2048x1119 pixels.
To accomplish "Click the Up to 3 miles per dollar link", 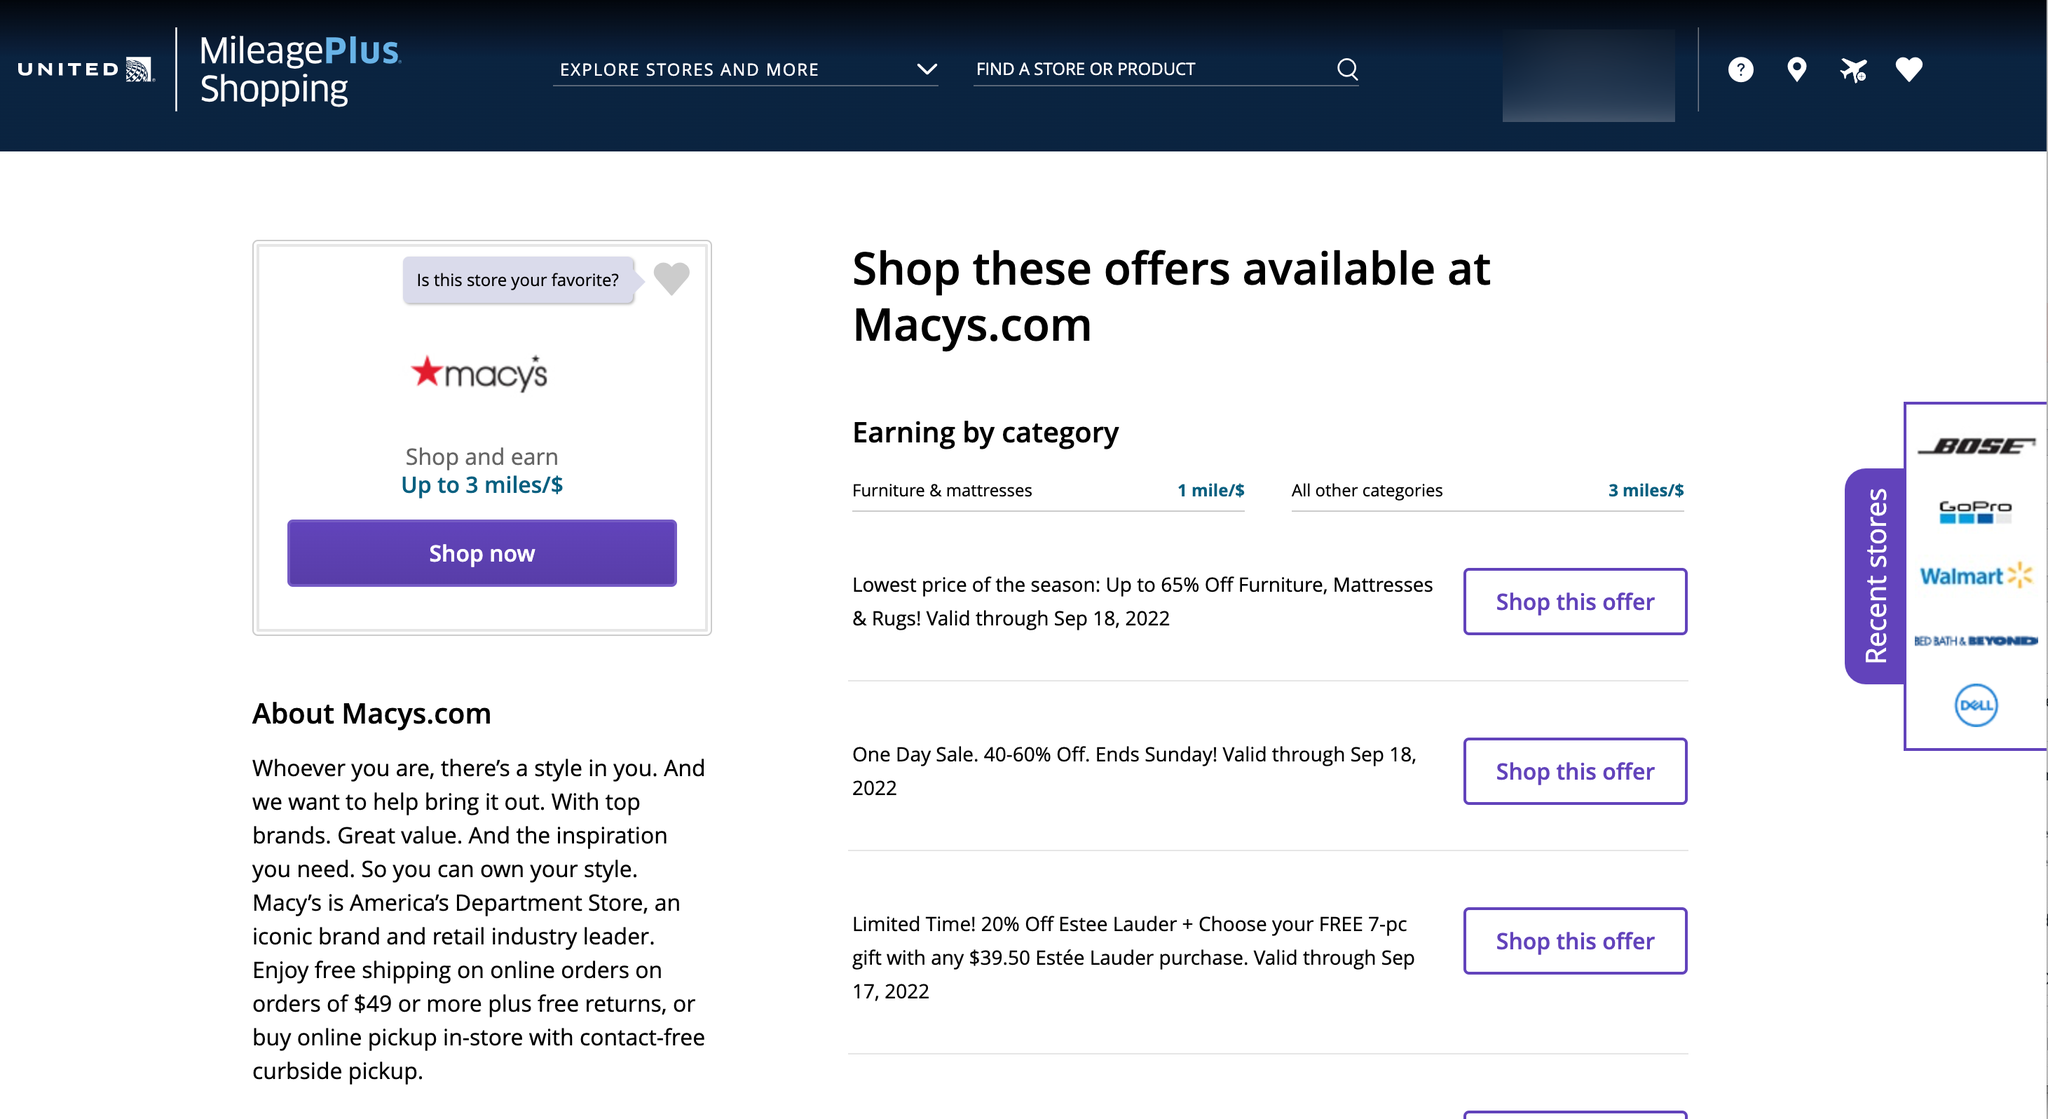I will pos(481,484).
